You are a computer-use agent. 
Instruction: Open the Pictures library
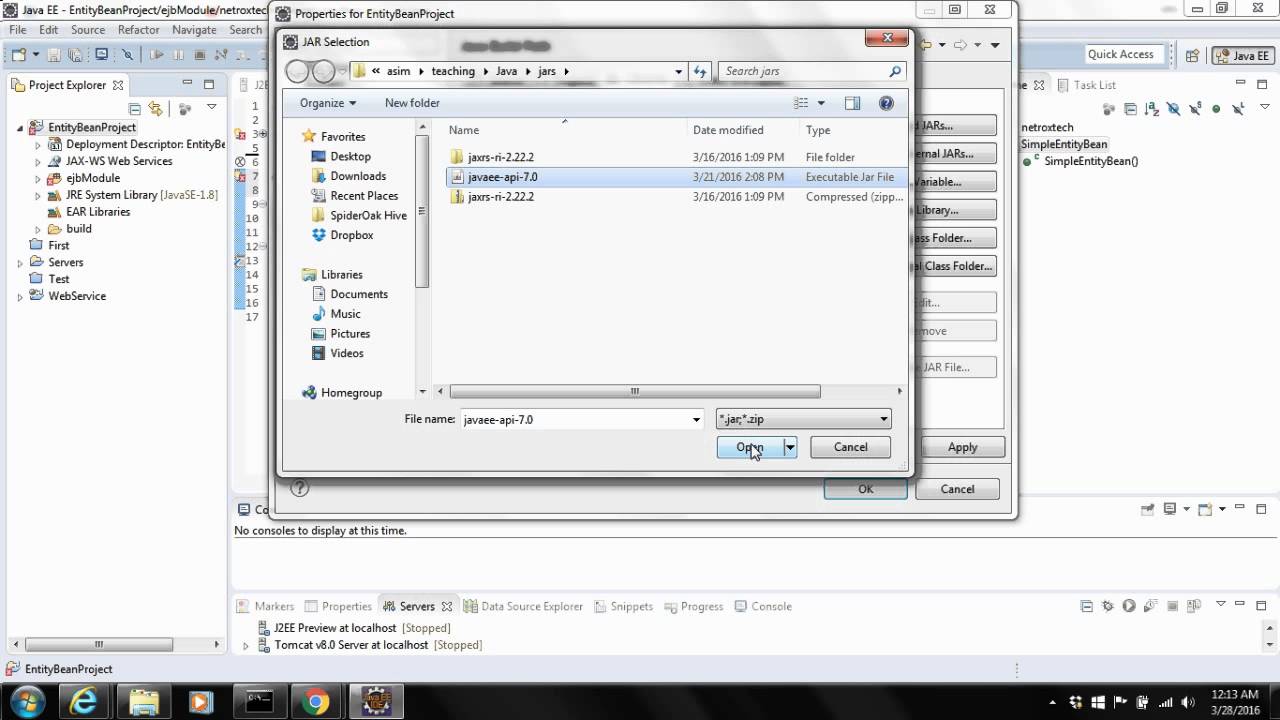(x=350, y=334)
